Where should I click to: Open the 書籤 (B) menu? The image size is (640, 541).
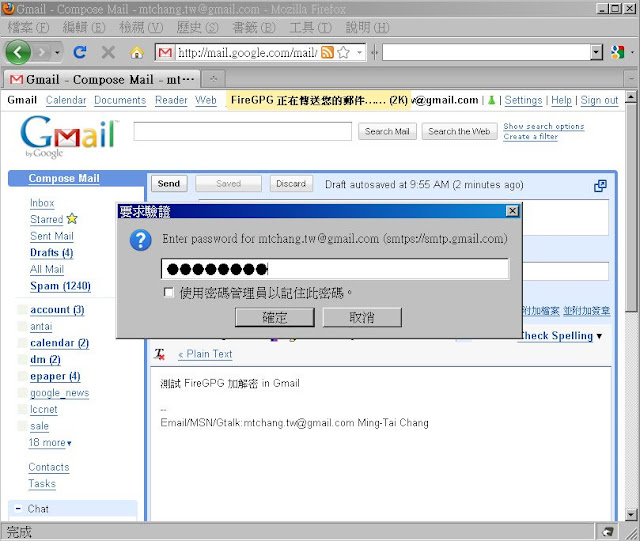[254, 27]
